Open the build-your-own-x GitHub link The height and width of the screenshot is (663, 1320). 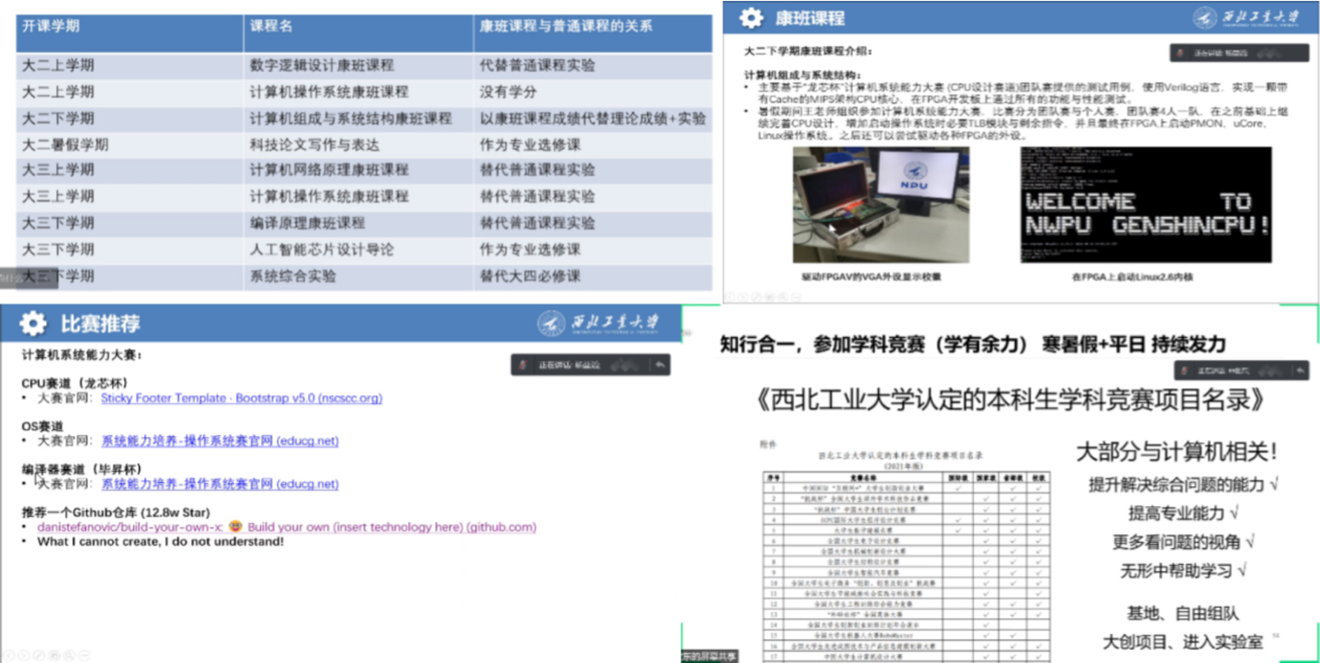[x=286, y=527]
